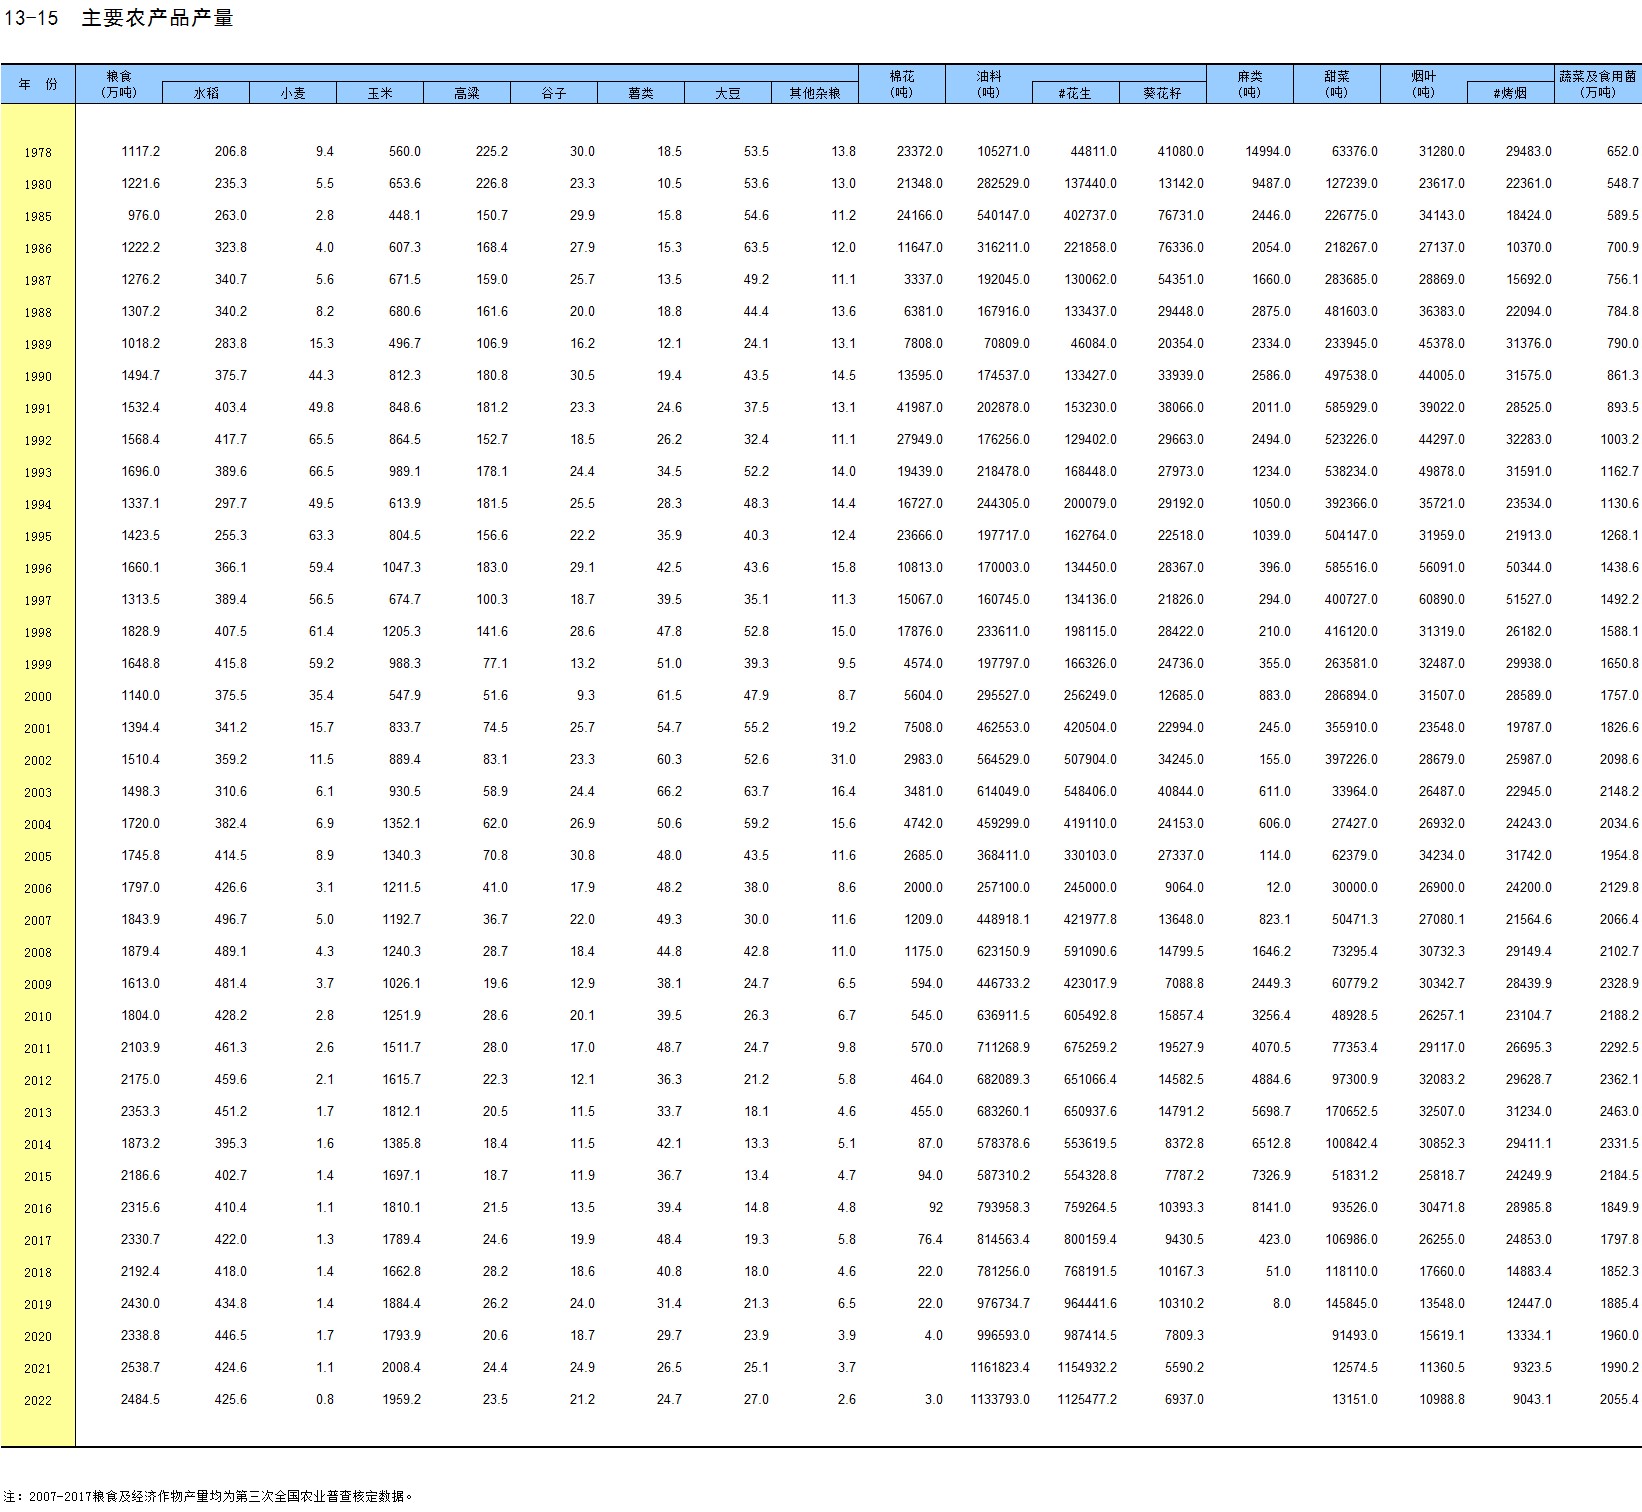Screen dimensions: 1642x1512
Task: Select the year 2000 row label
Action: coord(38,697)
